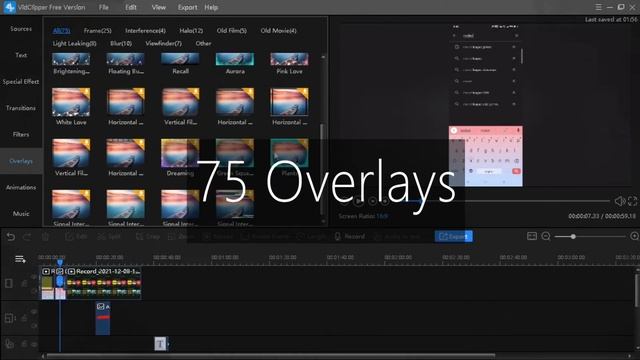Click the blue playhead marker on ruler
Image resolution: width=640 pixels, height=360 pixels.
point(60,262)
